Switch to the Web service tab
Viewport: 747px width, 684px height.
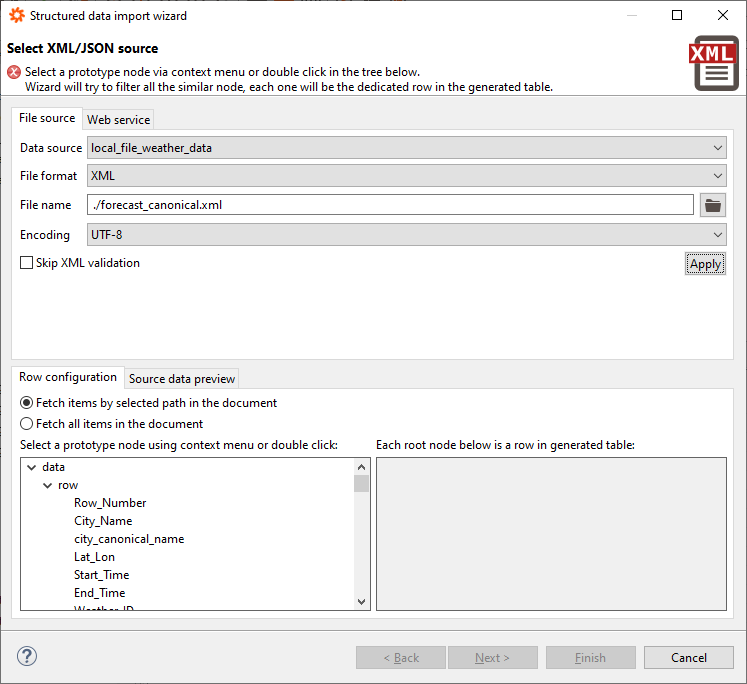tap(118, 120)
